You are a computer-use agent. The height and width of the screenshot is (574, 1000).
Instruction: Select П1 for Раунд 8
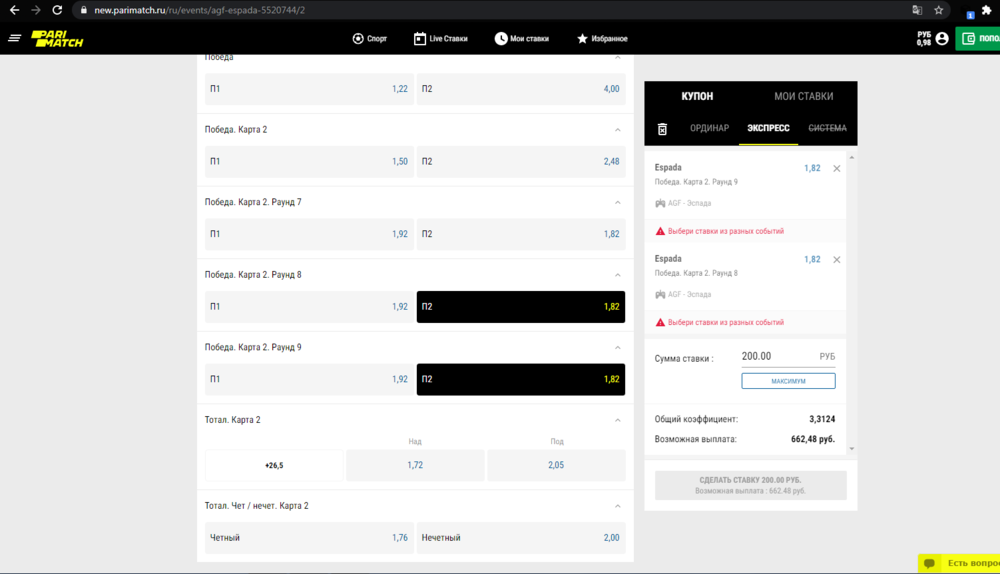309,307
